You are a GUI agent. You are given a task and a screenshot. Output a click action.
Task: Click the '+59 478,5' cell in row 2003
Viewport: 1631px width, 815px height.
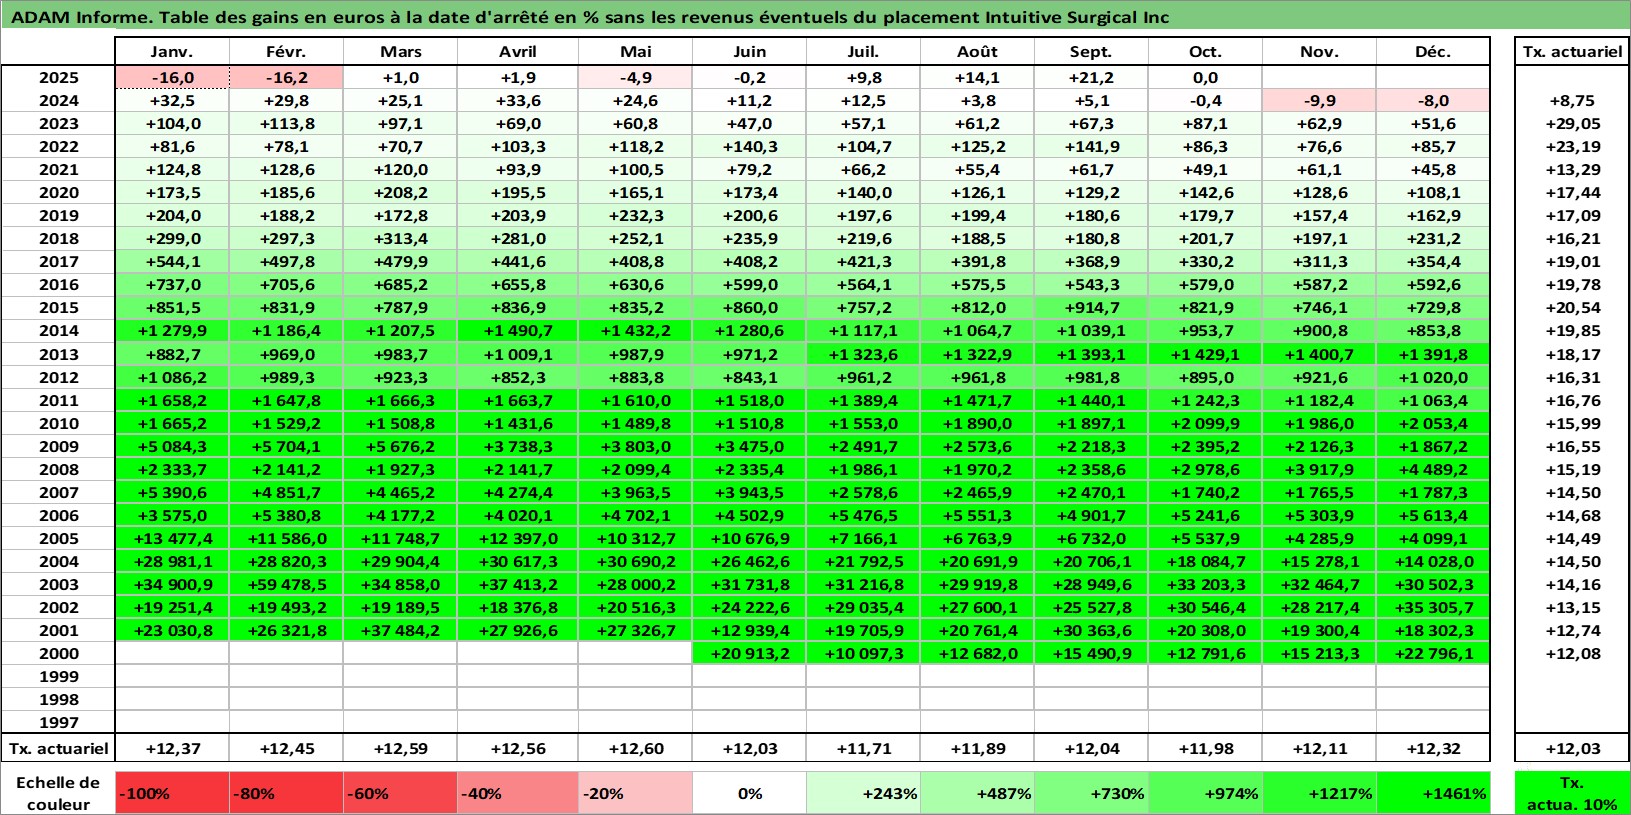(286, 584)
